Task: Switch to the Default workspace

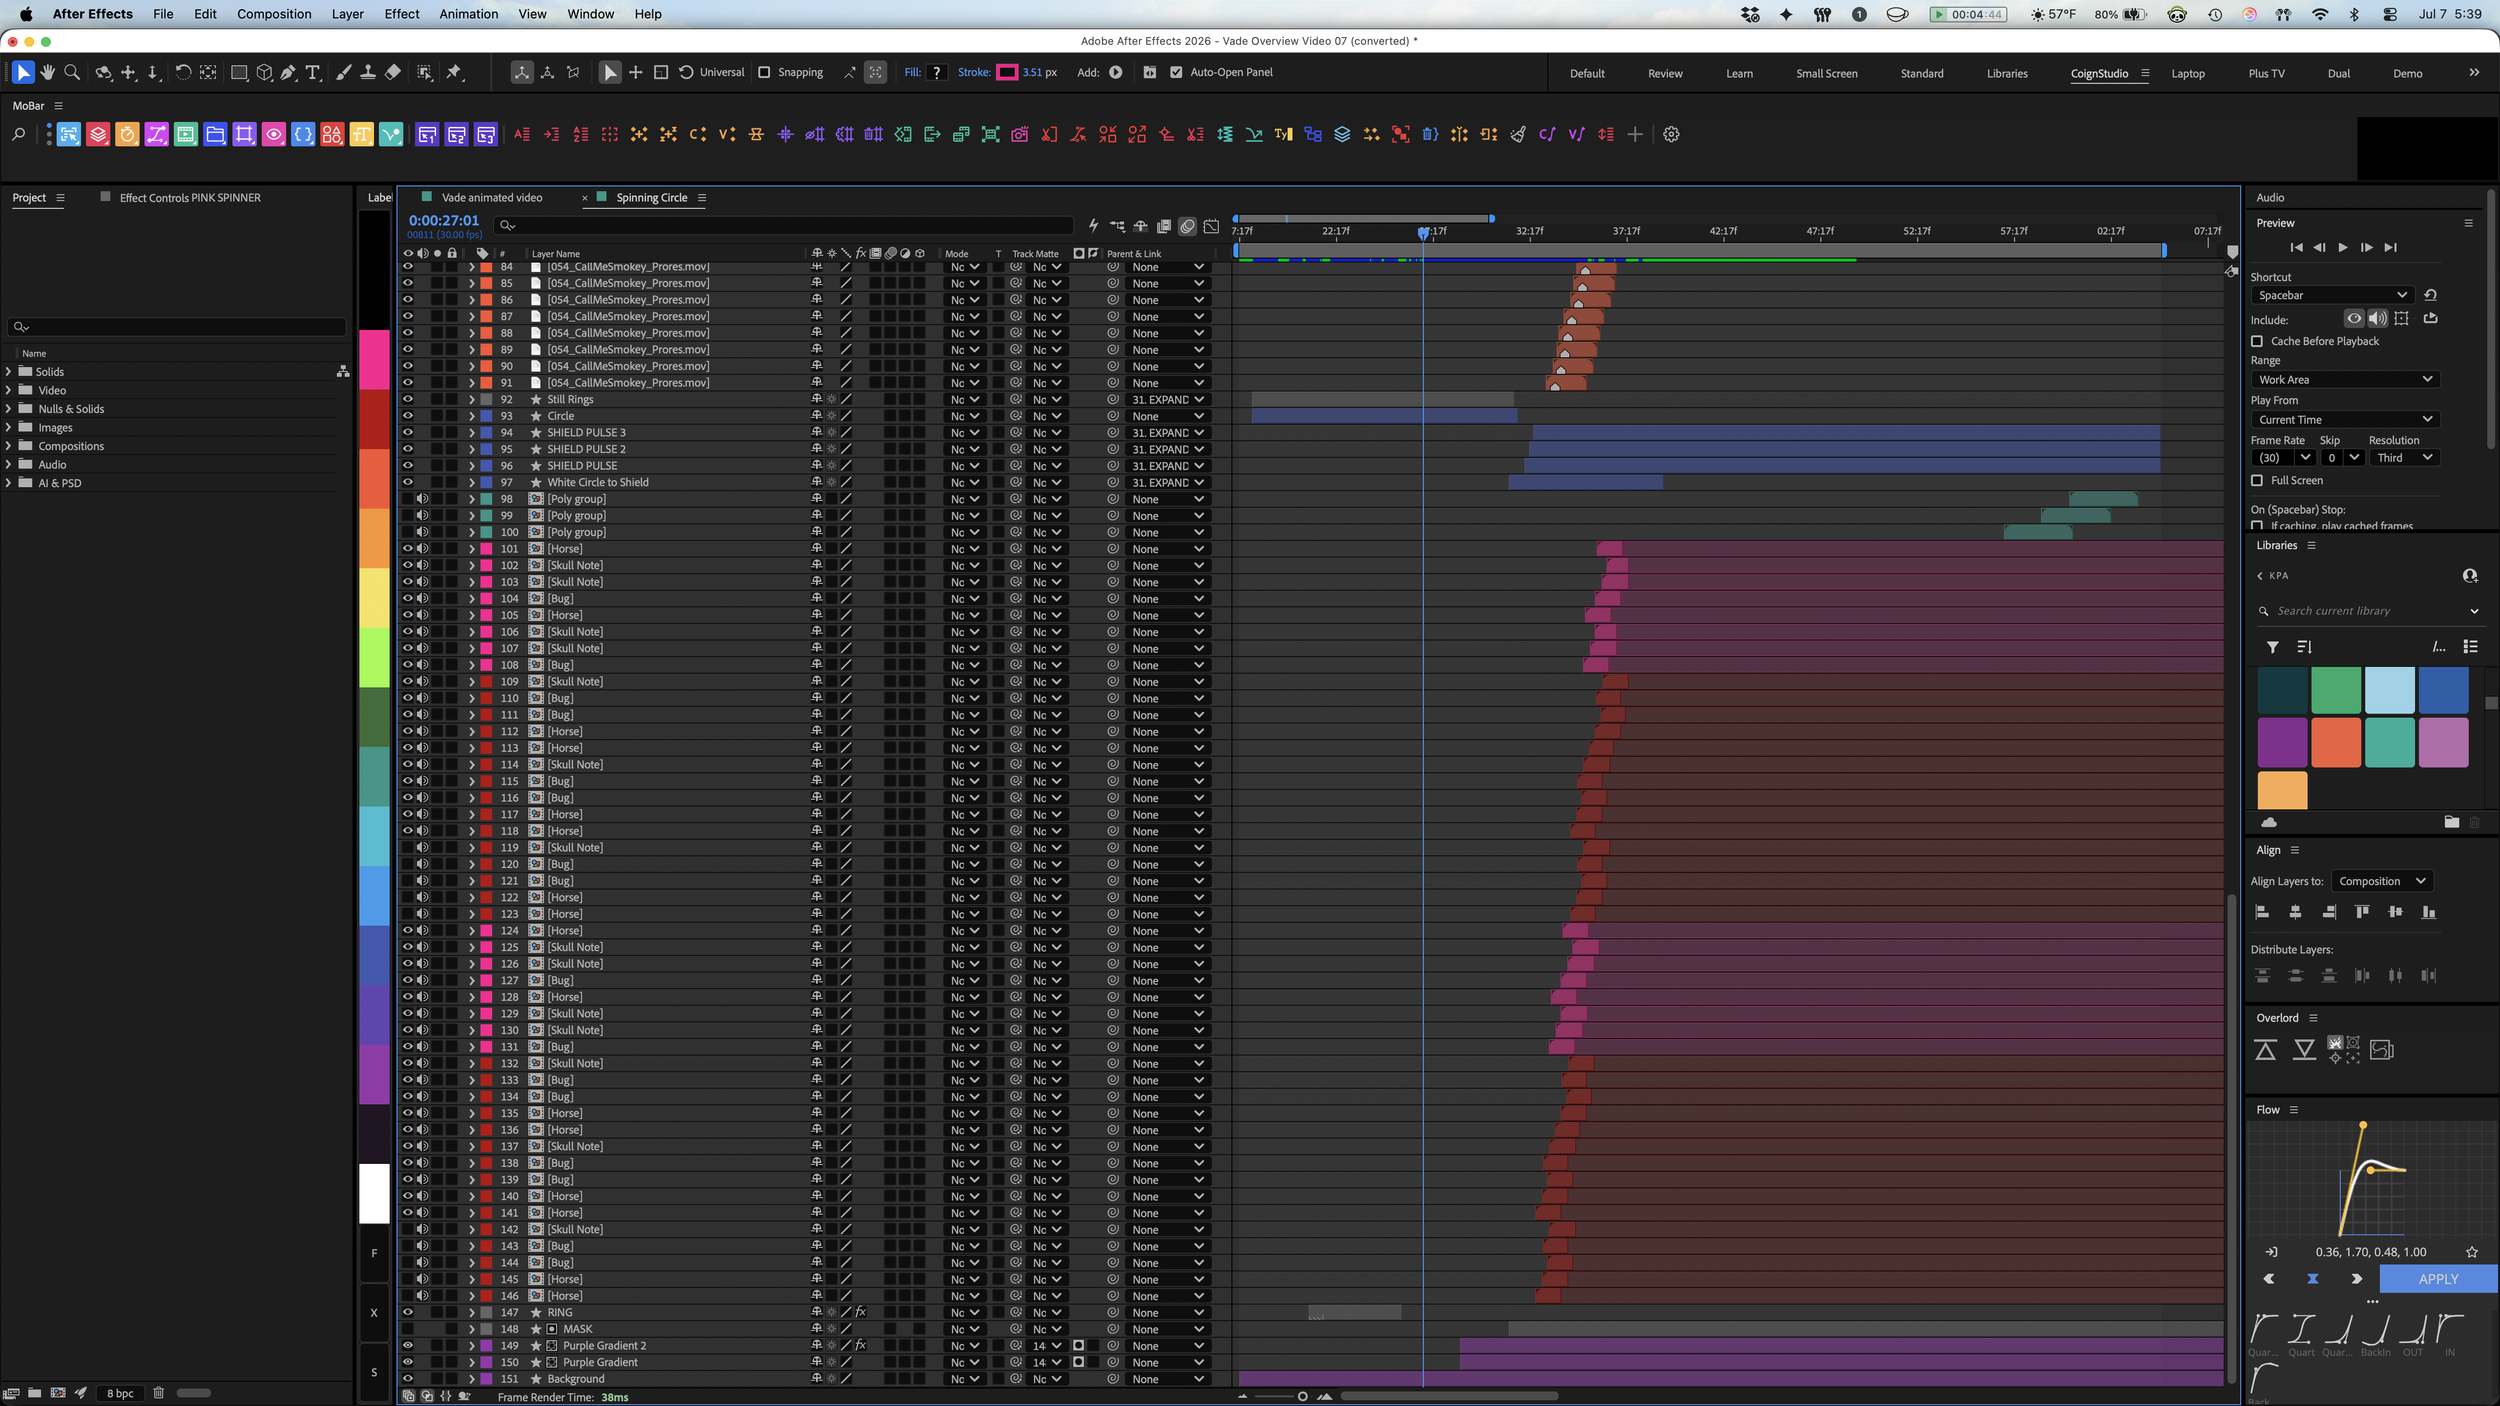Action: click(x=1587, y=74)
